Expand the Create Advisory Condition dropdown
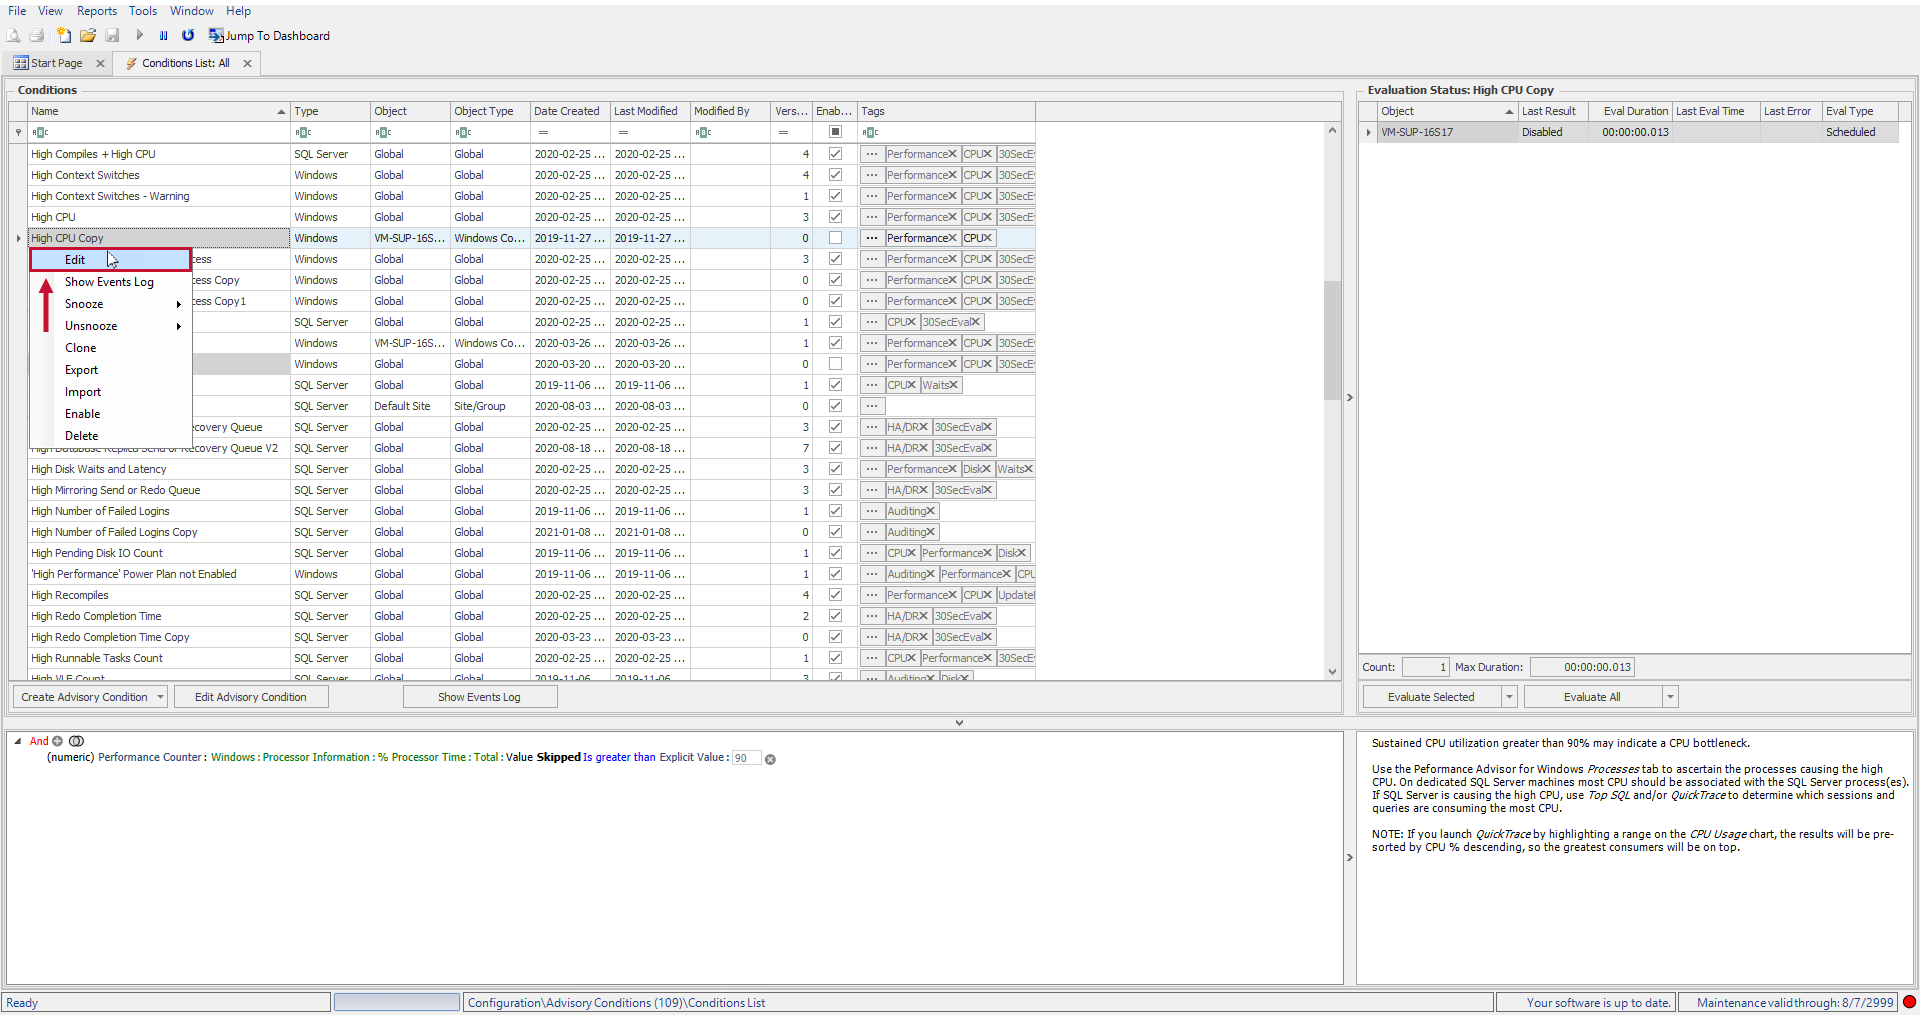This screenshot has width=1920, height=1015. [160, 696]
